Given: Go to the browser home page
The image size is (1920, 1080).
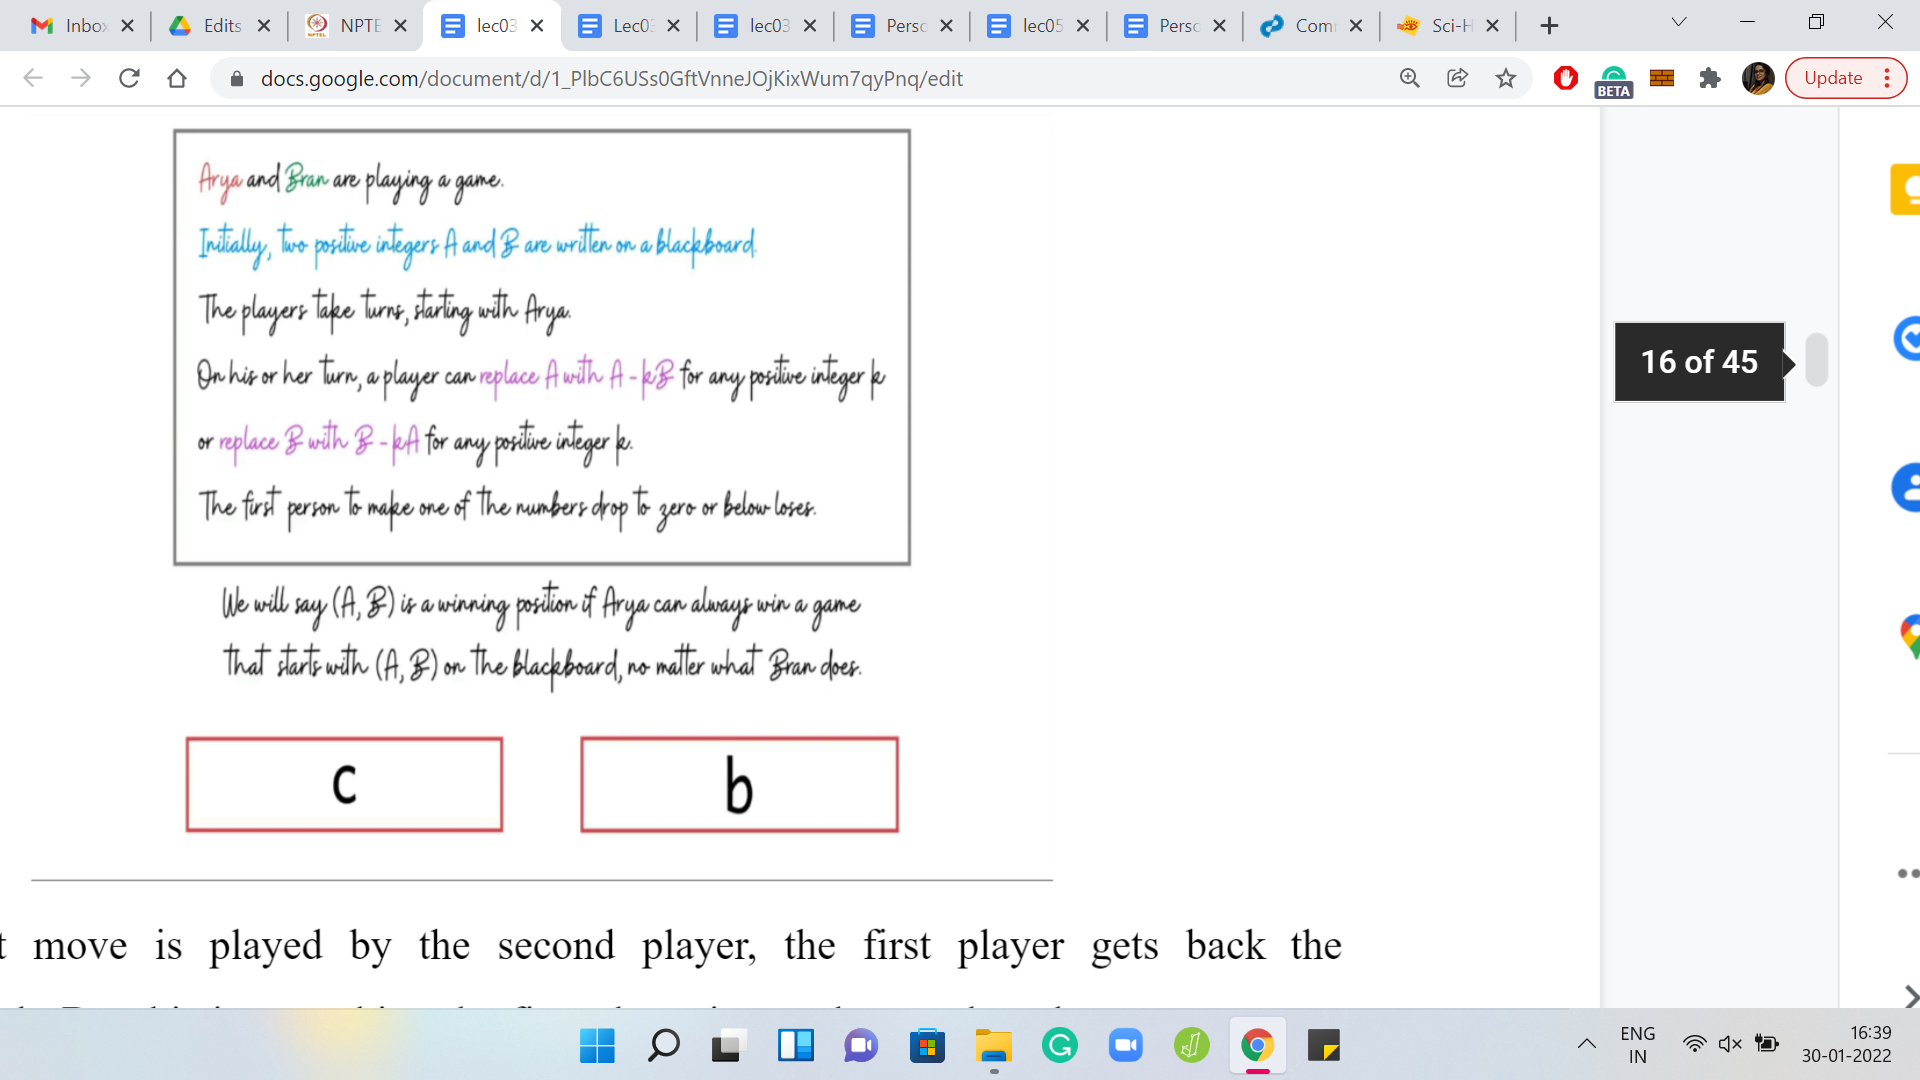Looking at the screenshot, I should (177, 78).
